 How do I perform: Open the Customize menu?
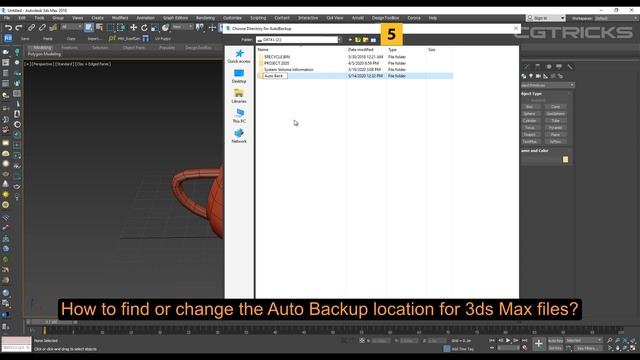pyautogui.click(x=232, y=18)
